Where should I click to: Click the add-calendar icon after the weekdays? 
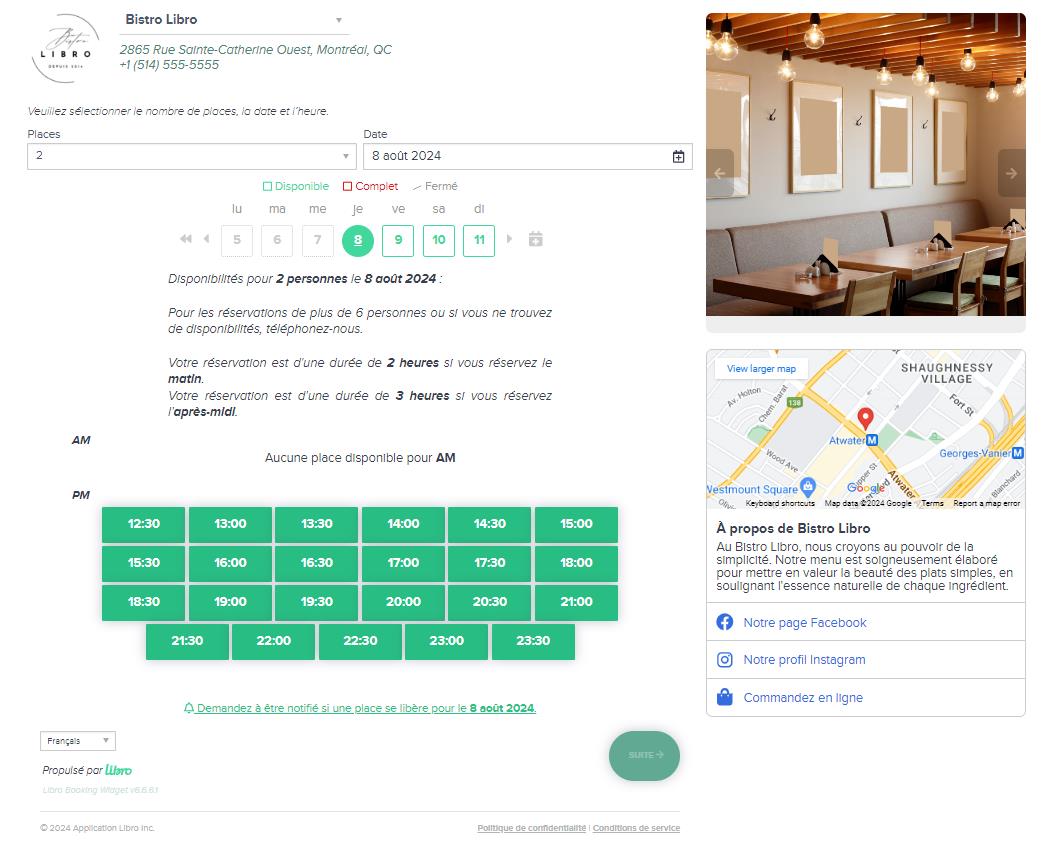[x=535, y=240]
